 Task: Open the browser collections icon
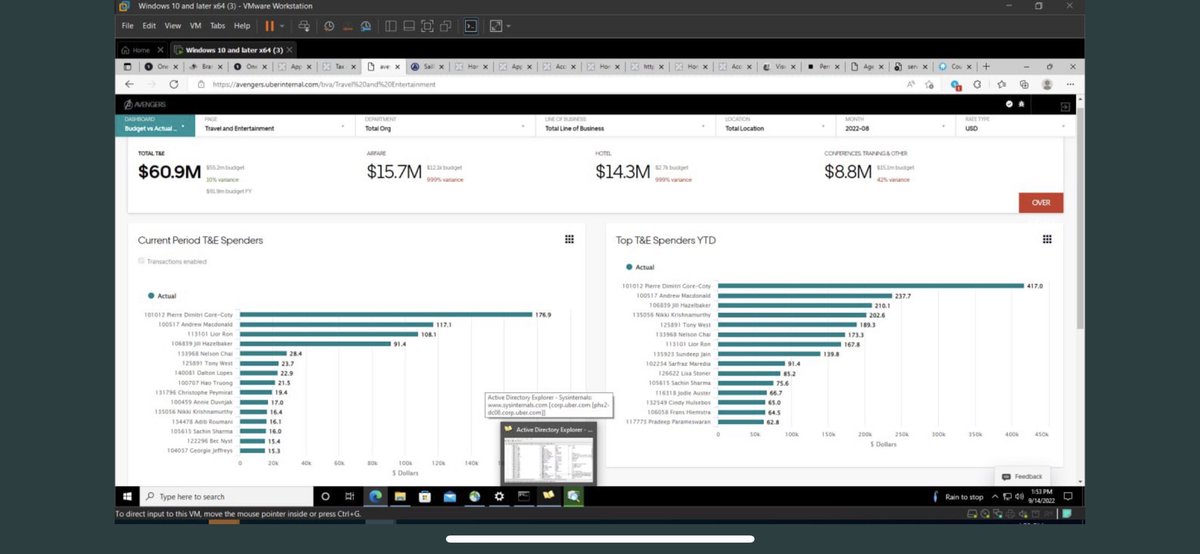pos(1024,85)
